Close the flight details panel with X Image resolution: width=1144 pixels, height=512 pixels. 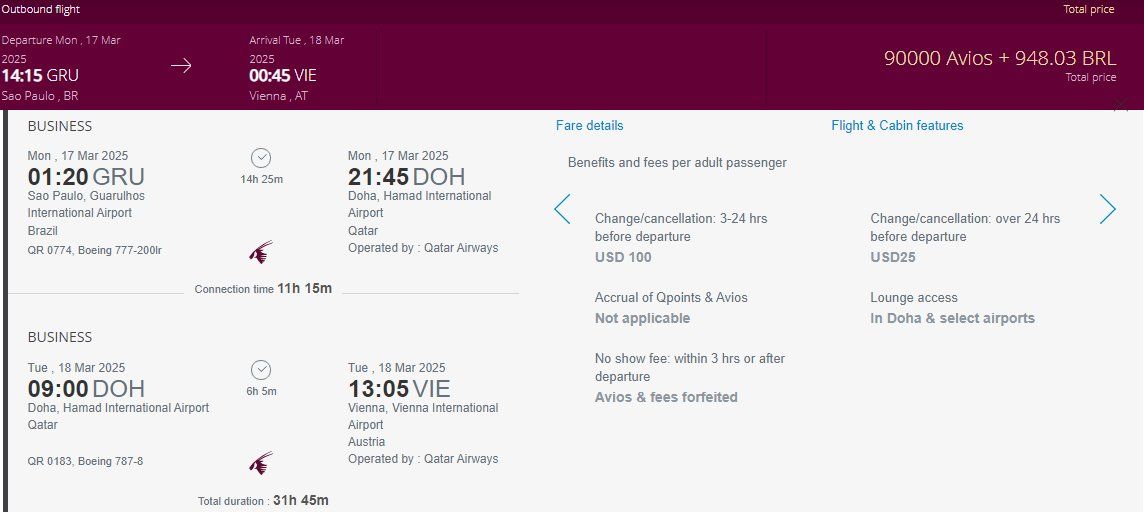1121,106
